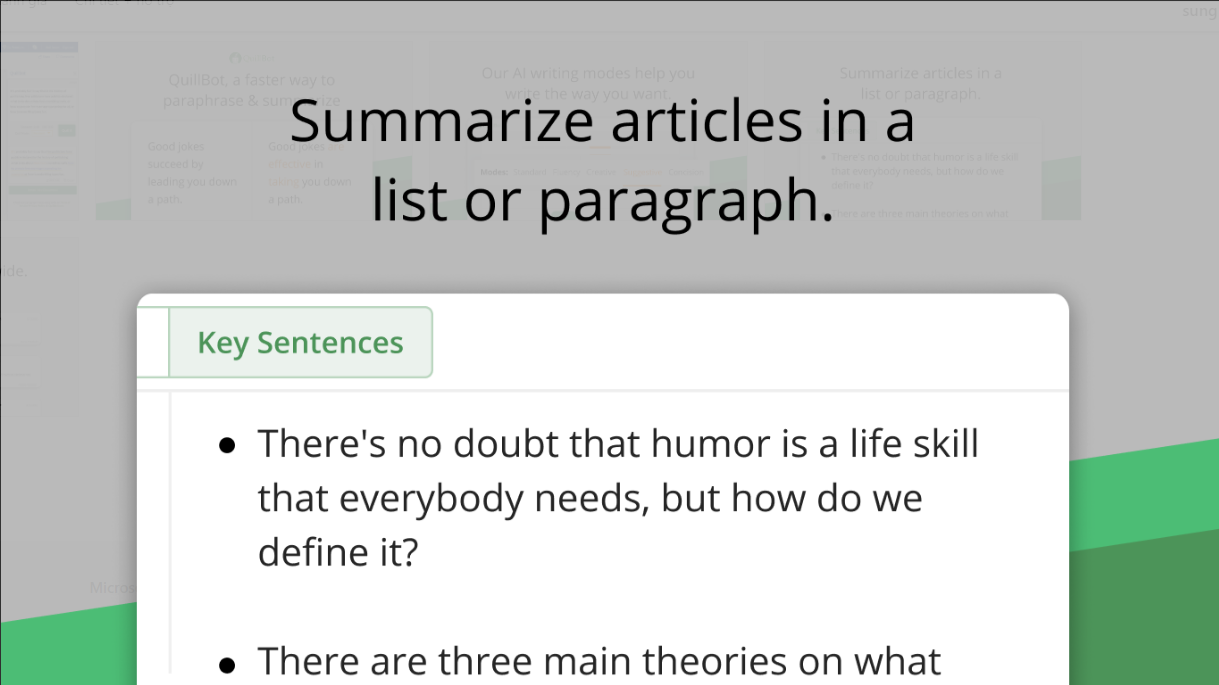Open the dimmed Summarize articles thumbnail
The image size is (1219, 685).
pyautogui.click(x=921, y=130)
